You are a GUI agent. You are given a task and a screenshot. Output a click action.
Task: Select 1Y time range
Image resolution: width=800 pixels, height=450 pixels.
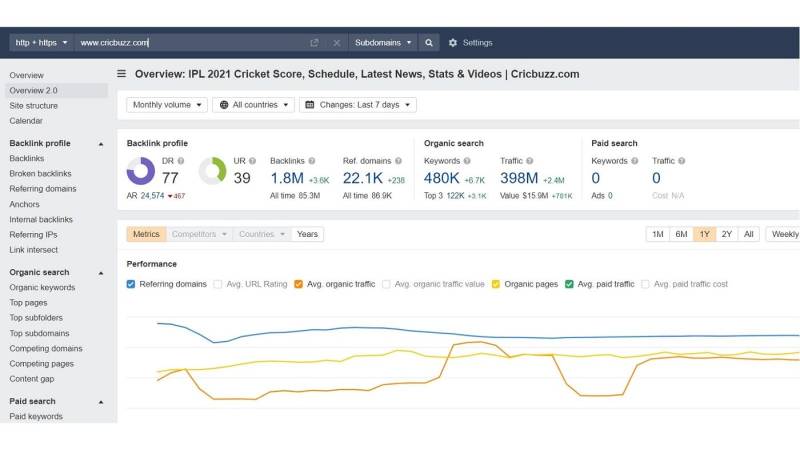click(705, 234)
